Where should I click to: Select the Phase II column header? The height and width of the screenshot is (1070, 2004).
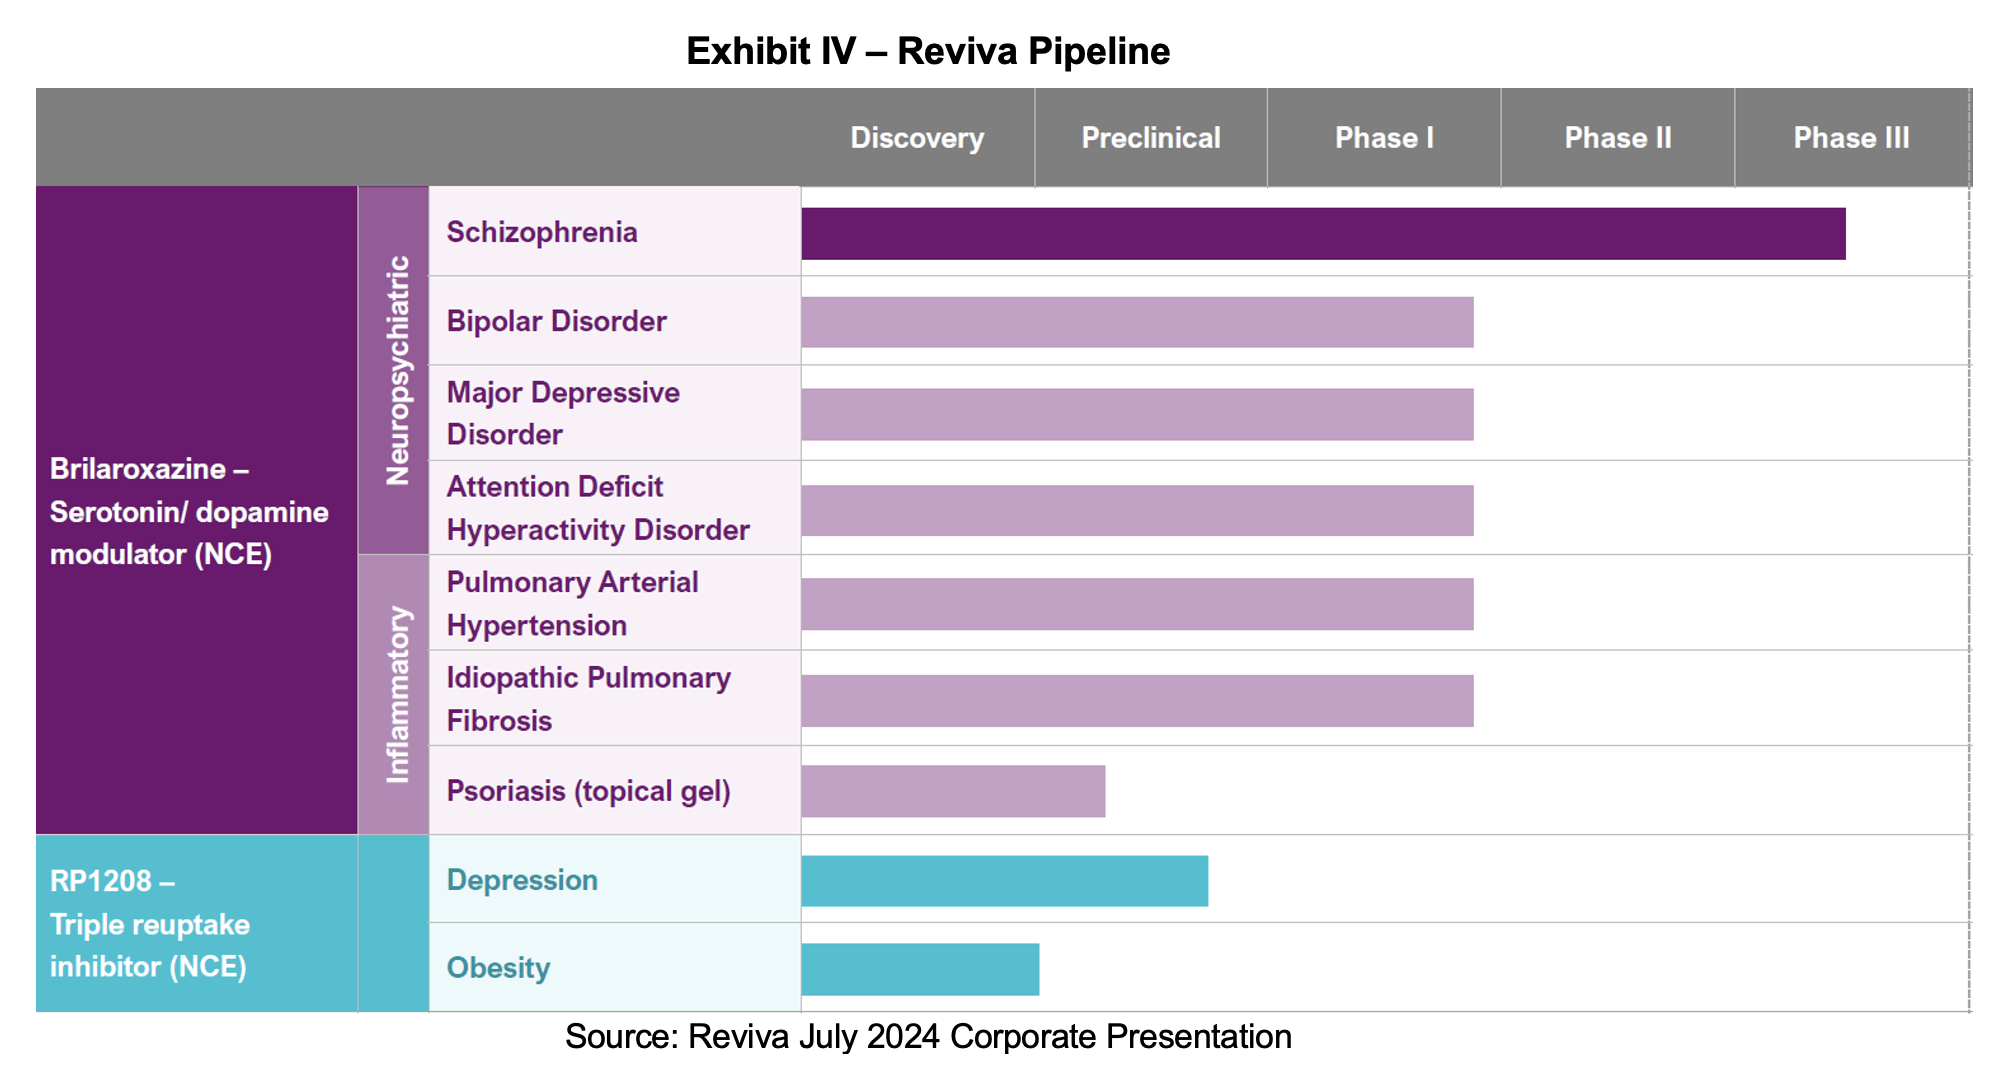click(x=1618, y=138)
